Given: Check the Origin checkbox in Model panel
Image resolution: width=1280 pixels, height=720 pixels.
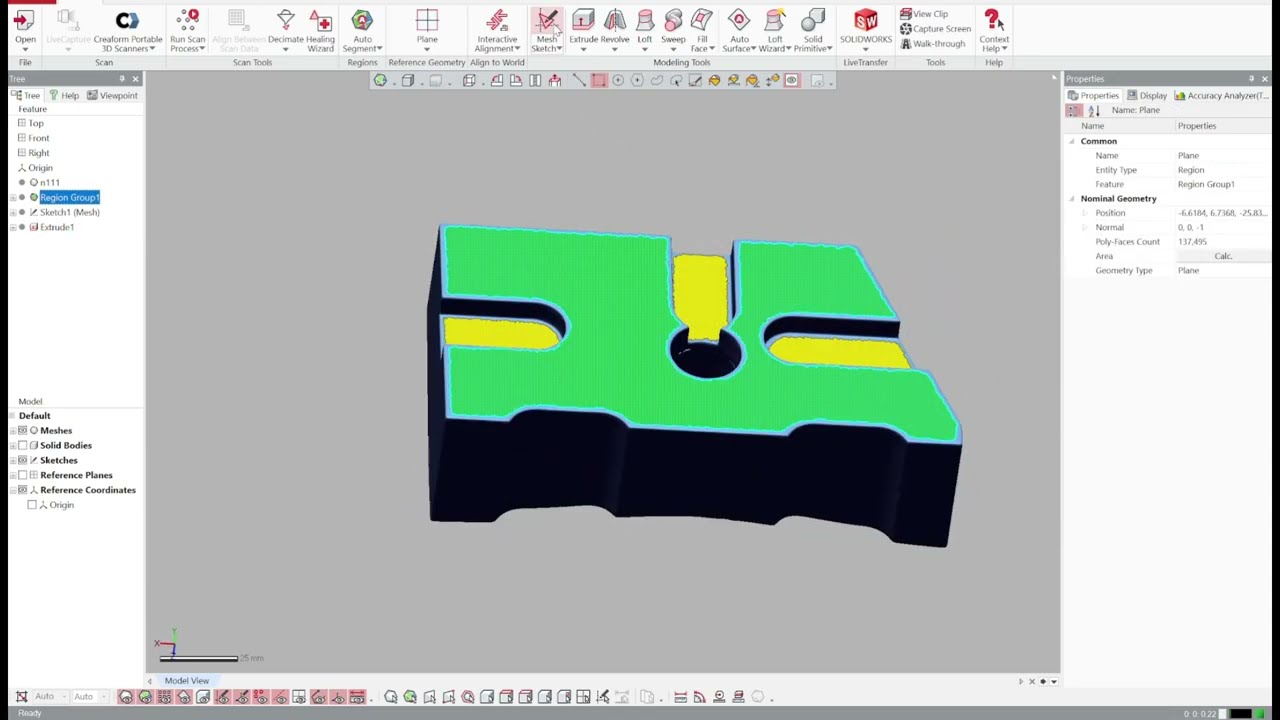Looking at the screenshot, I should [x=32, y=505].
